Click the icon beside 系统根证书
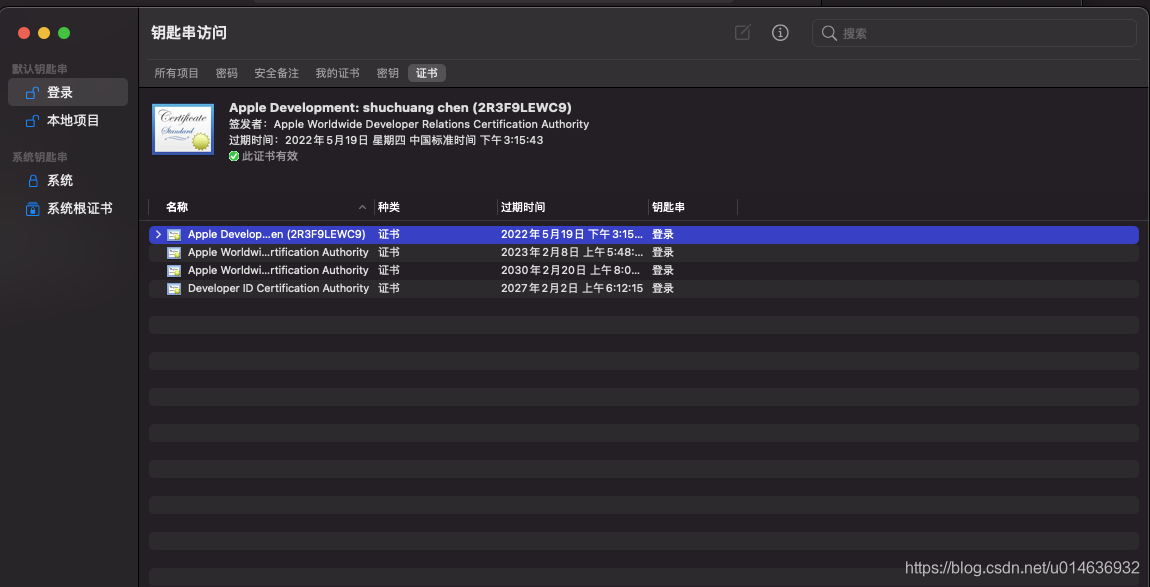Viewport: 1150px width, 587px height. (32, 208)
